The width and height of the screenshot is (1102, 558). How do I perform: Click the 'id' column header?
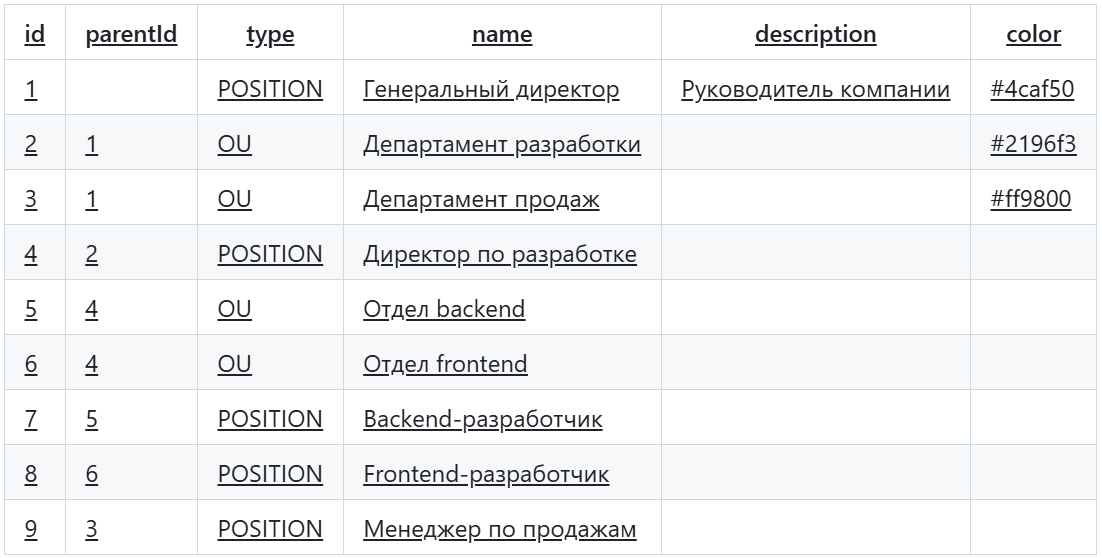point(34,35)
